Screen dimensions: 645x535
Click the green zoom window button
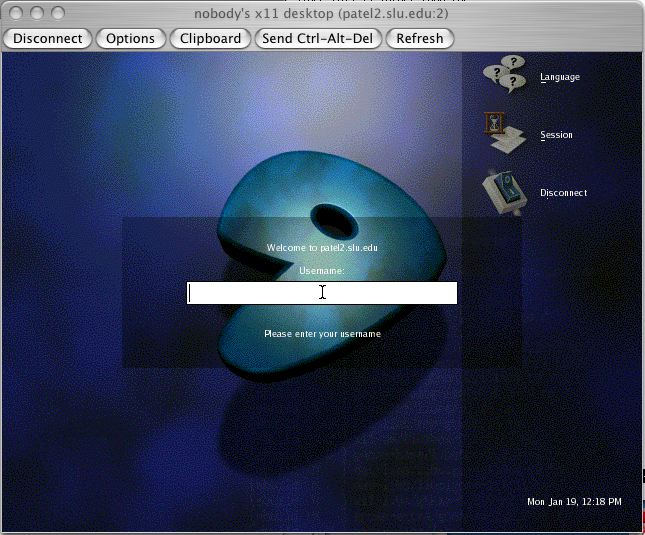click(58, 14)
